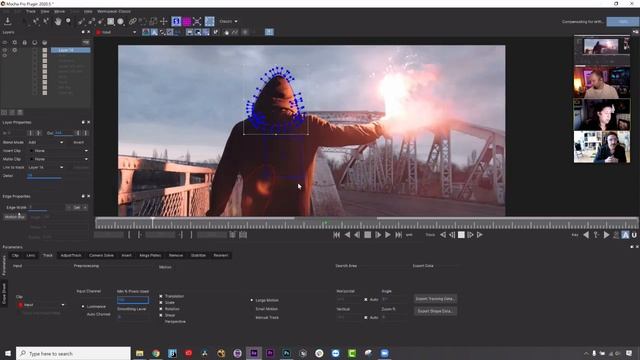The image size is (640, 360).
Task: Select the Manual Track radio option
Action: (x=252, y=317)
